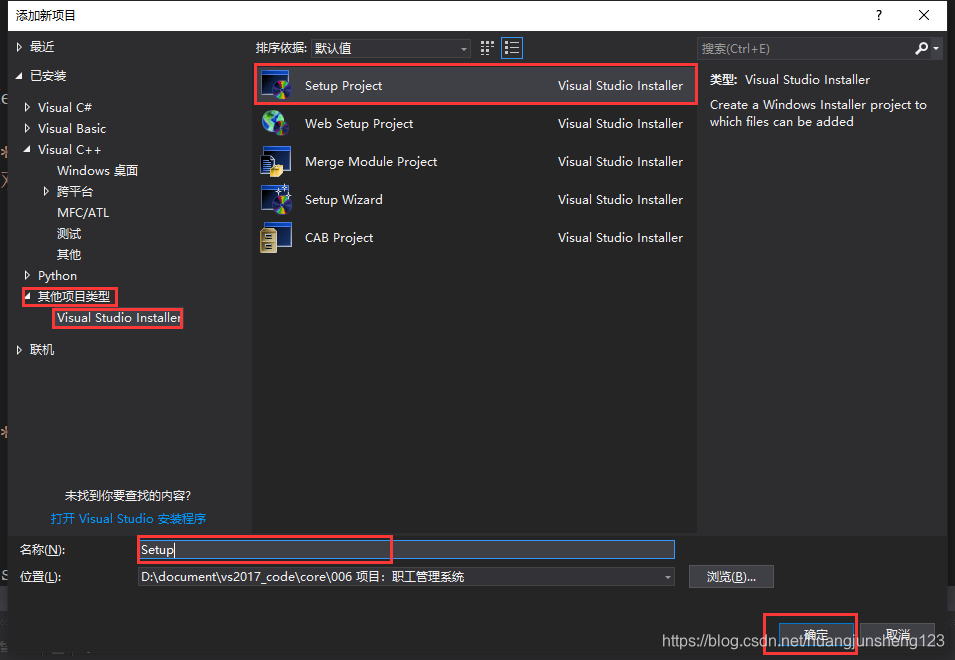Collapse the 已安装 node
Image resolution: width=955 pixels, height=660 pixels.
pos(19,75)
